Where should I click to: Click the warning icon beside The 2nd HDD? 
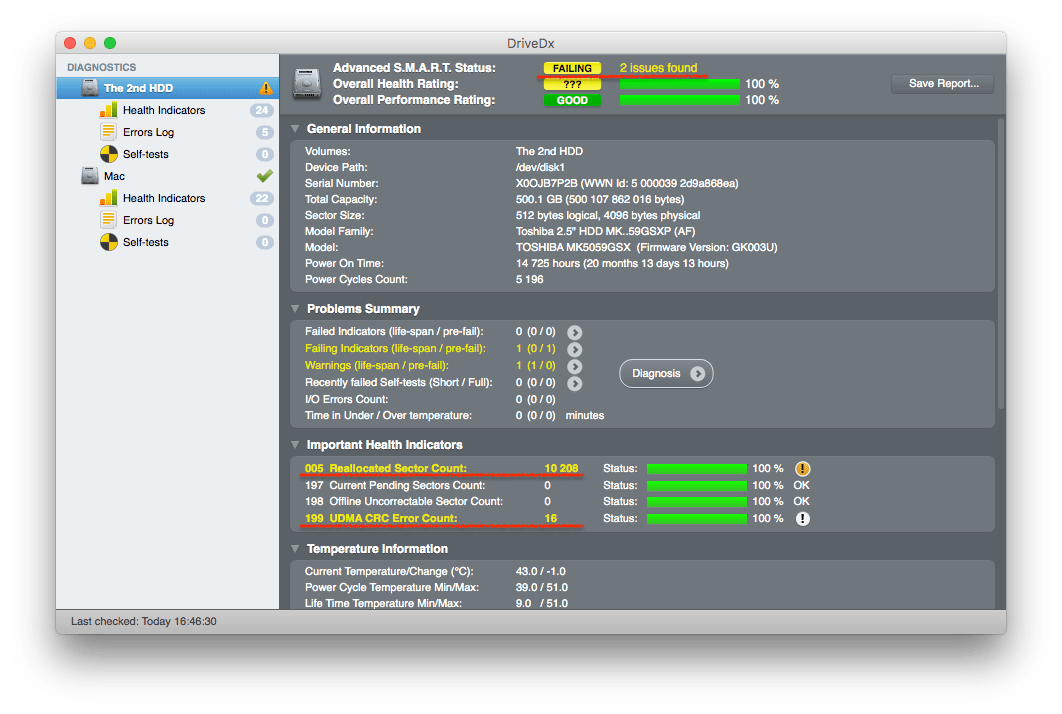(x=265, y=88)
